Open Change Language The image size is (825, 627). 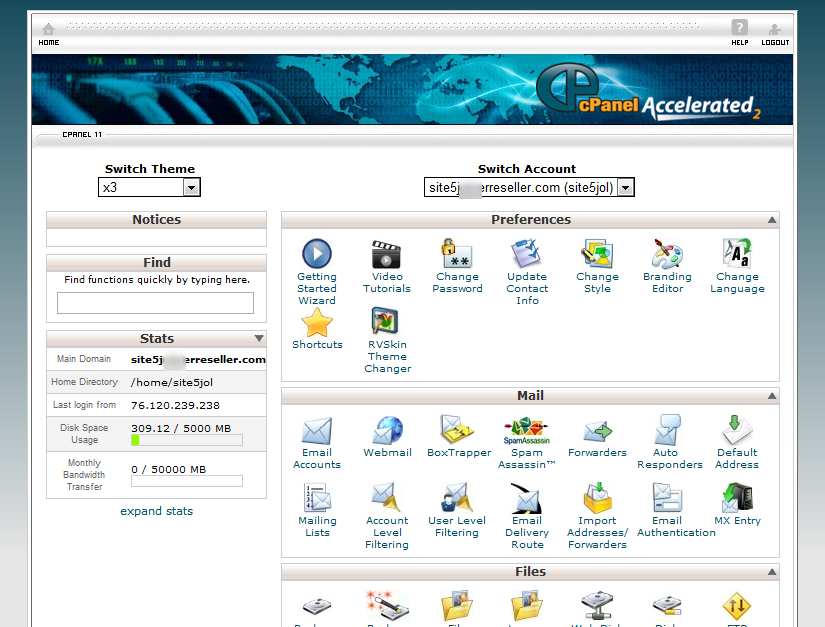pyautogui.click(x=737, y=266)
